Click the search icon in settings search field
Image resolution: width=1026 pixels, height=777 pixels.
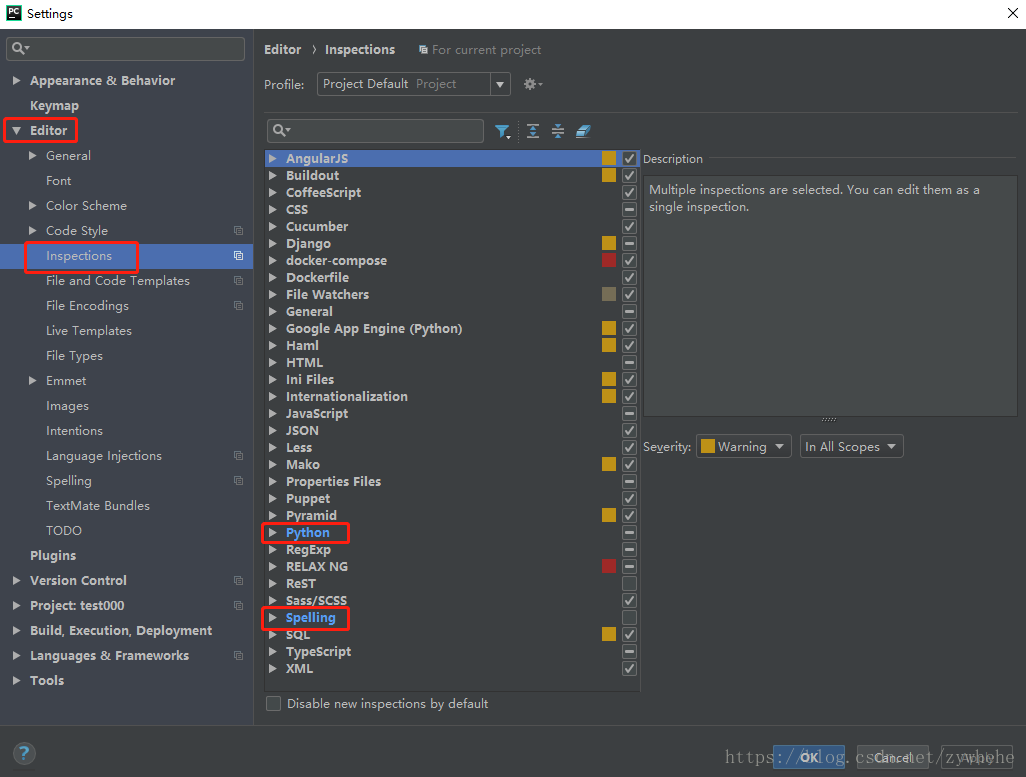(x=20, y=48)
